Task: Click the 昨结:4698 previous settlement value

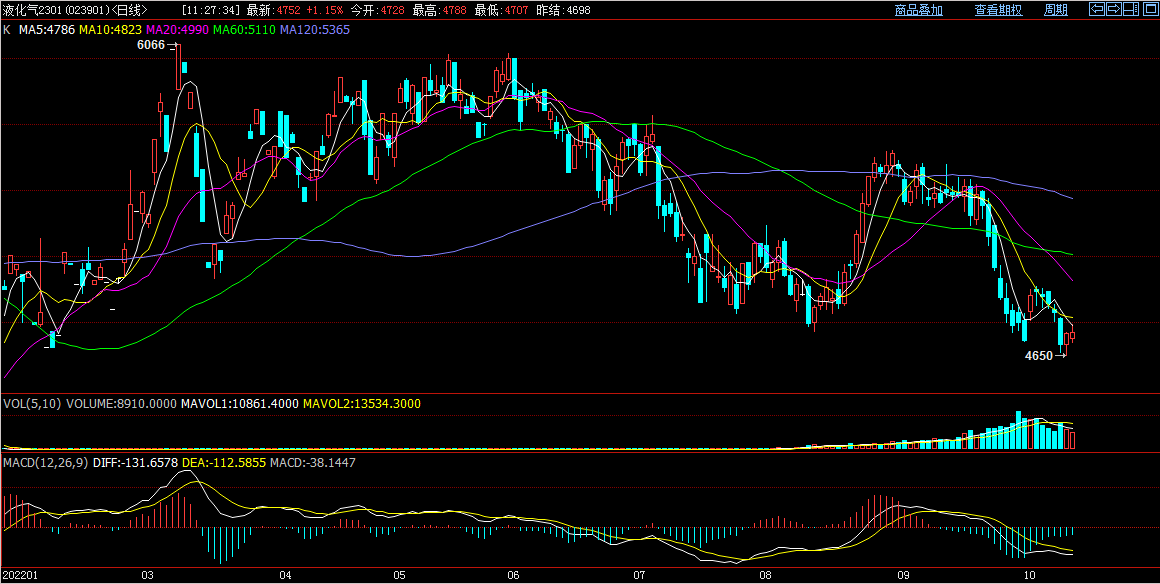Action: pos(562,10)
